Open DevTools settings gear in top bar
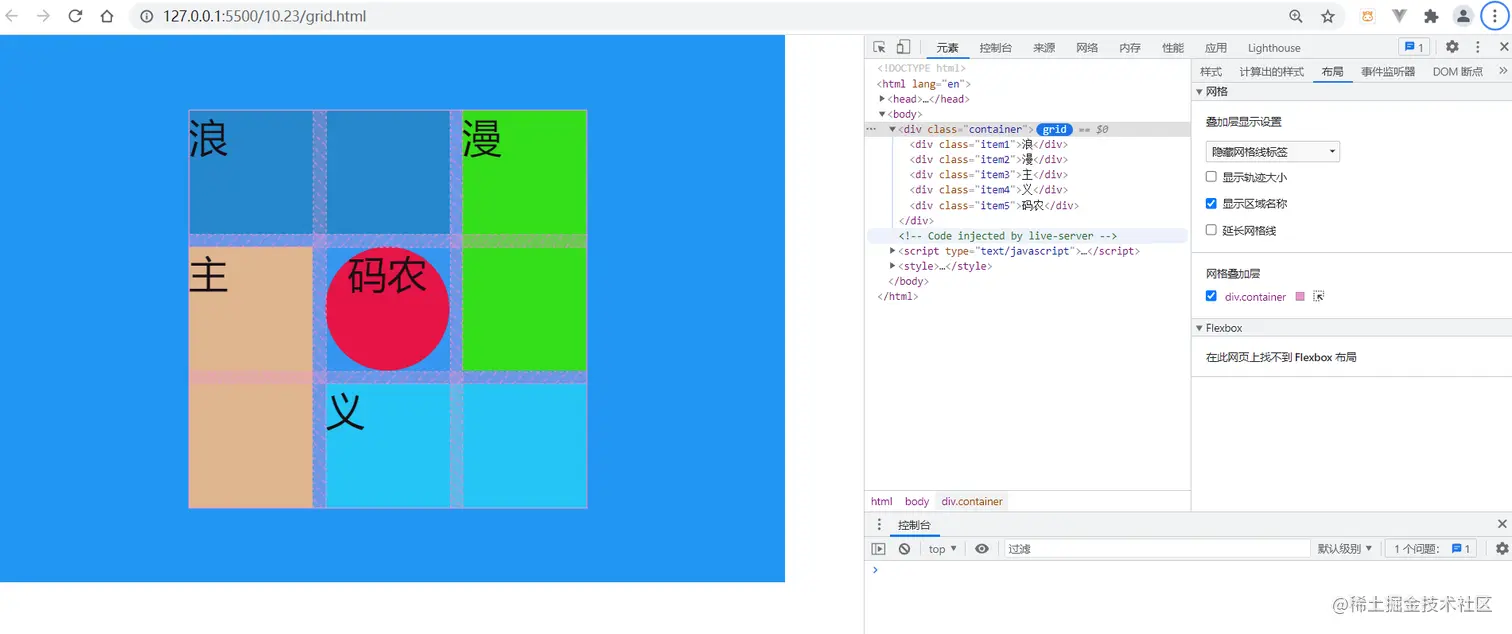Image resolution: width=1512 pixels, height=634 pixels. pyautogui.click(x=1452, y=47)
